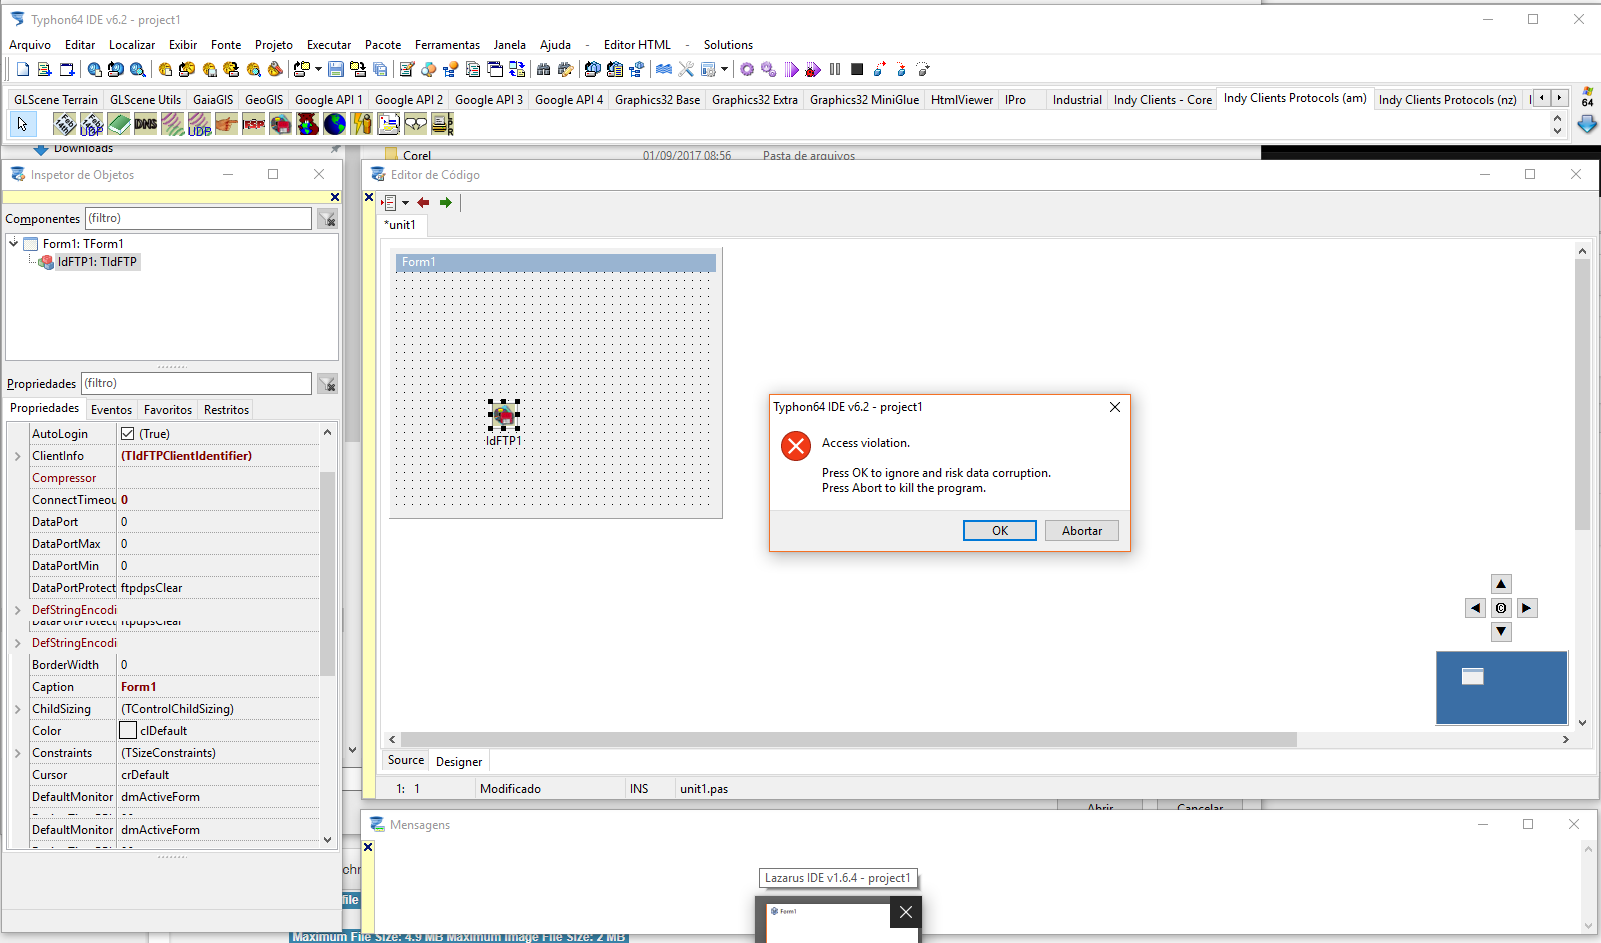Open the Arquivo menu

(x=30, y=45)
